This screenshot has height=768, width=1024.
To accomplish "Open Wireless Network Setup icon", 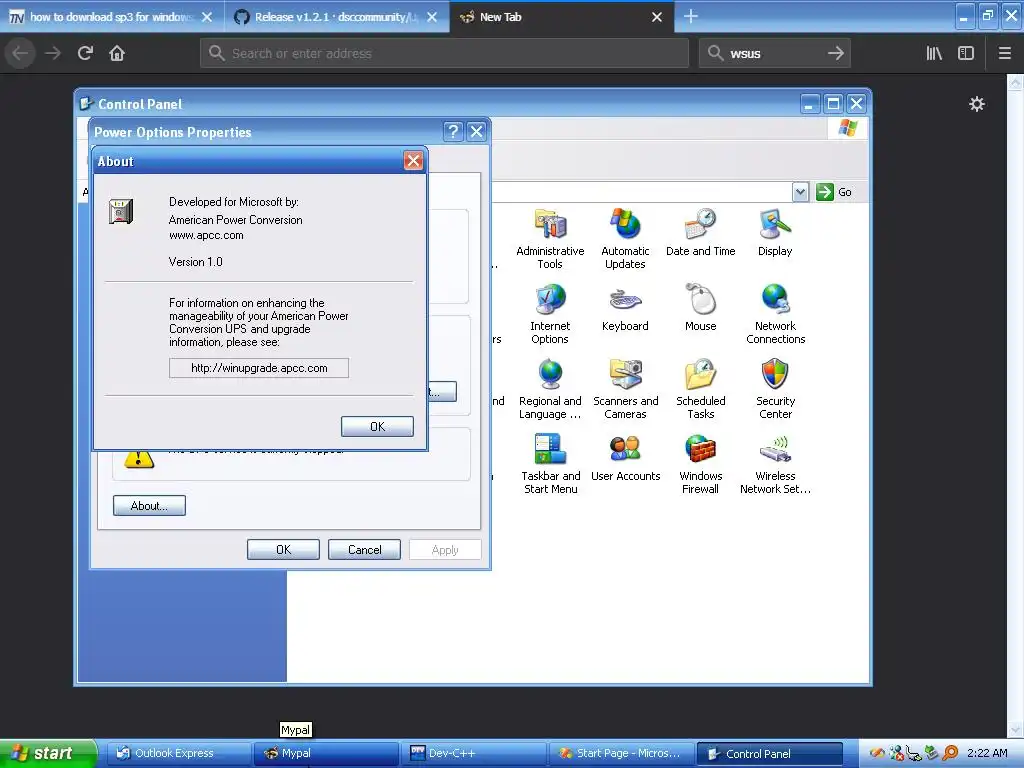I will click(x=775, y=464).
